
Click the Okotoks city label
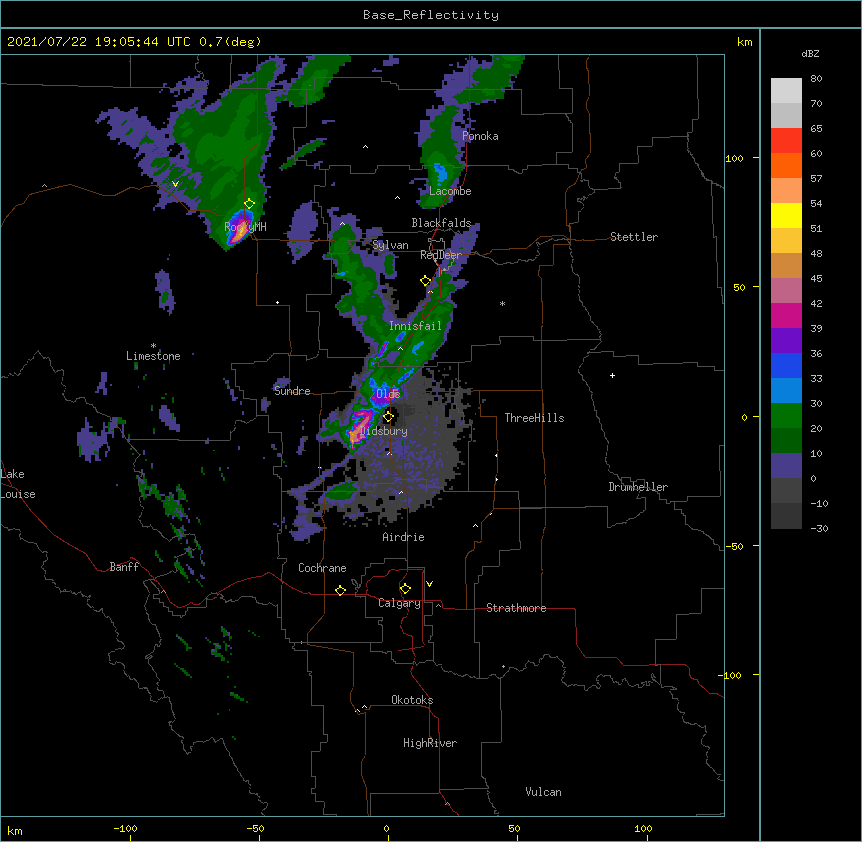point(412,700)
